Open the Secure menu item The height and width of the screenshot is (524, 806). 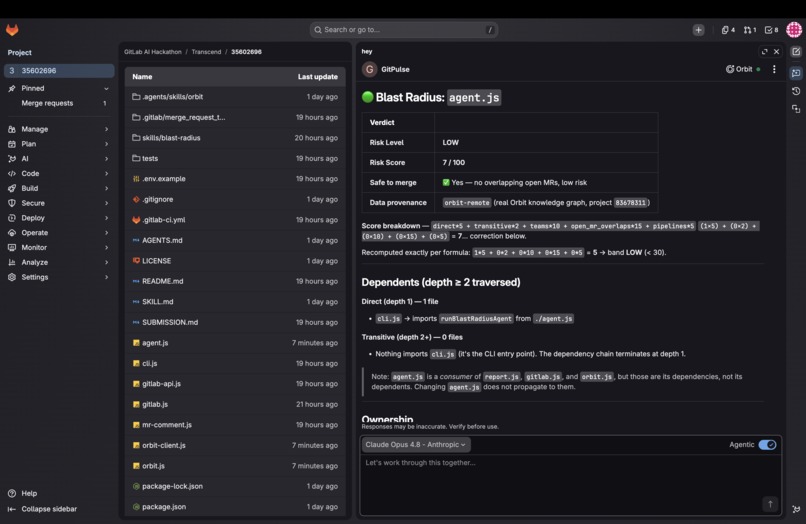[59, 203]
